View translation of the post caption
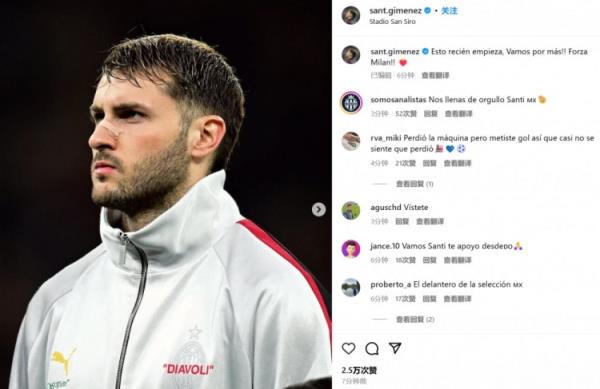 coord(435,75)
